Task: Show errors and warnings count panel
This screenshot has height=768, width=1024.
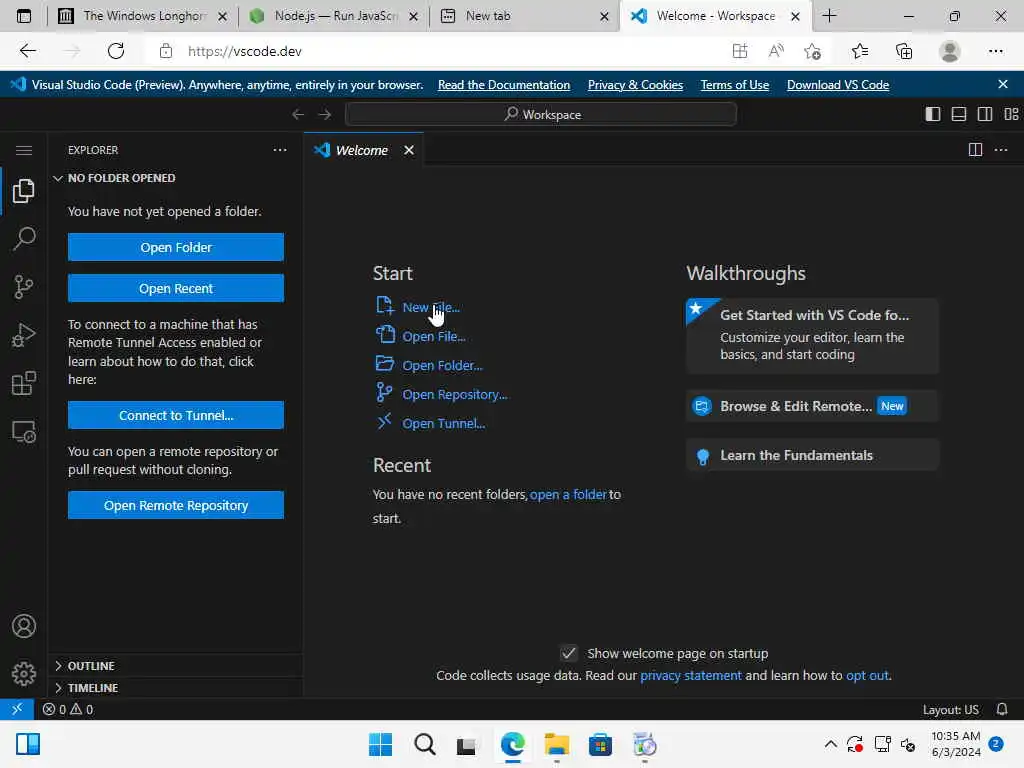Action: 68,709
